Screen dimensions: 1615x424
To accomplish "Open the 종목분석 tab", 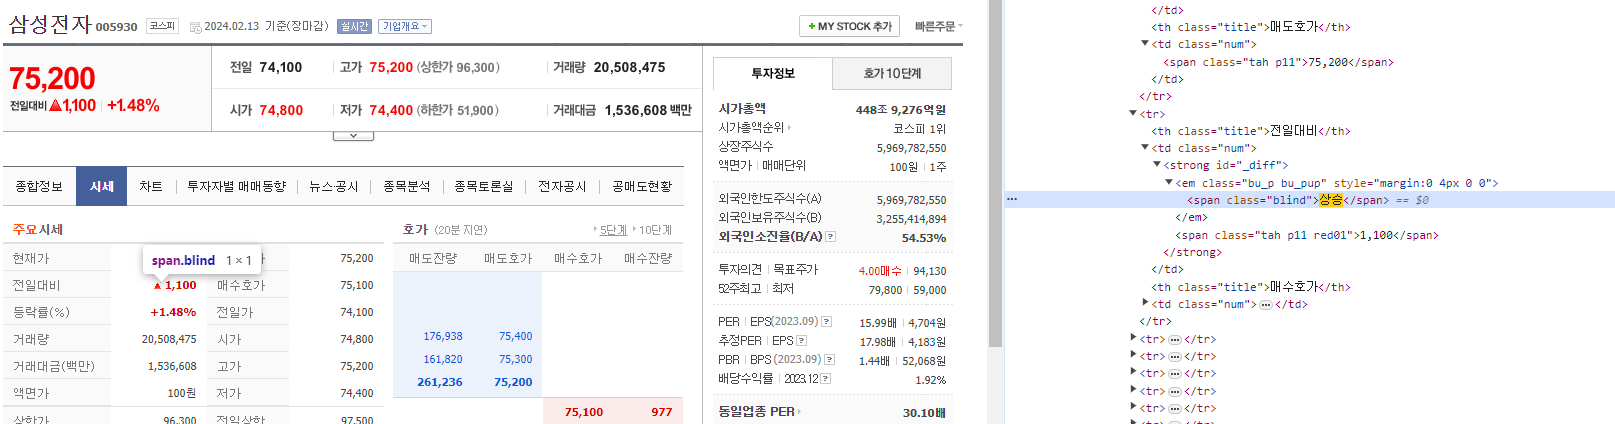I will pos(406,186).
